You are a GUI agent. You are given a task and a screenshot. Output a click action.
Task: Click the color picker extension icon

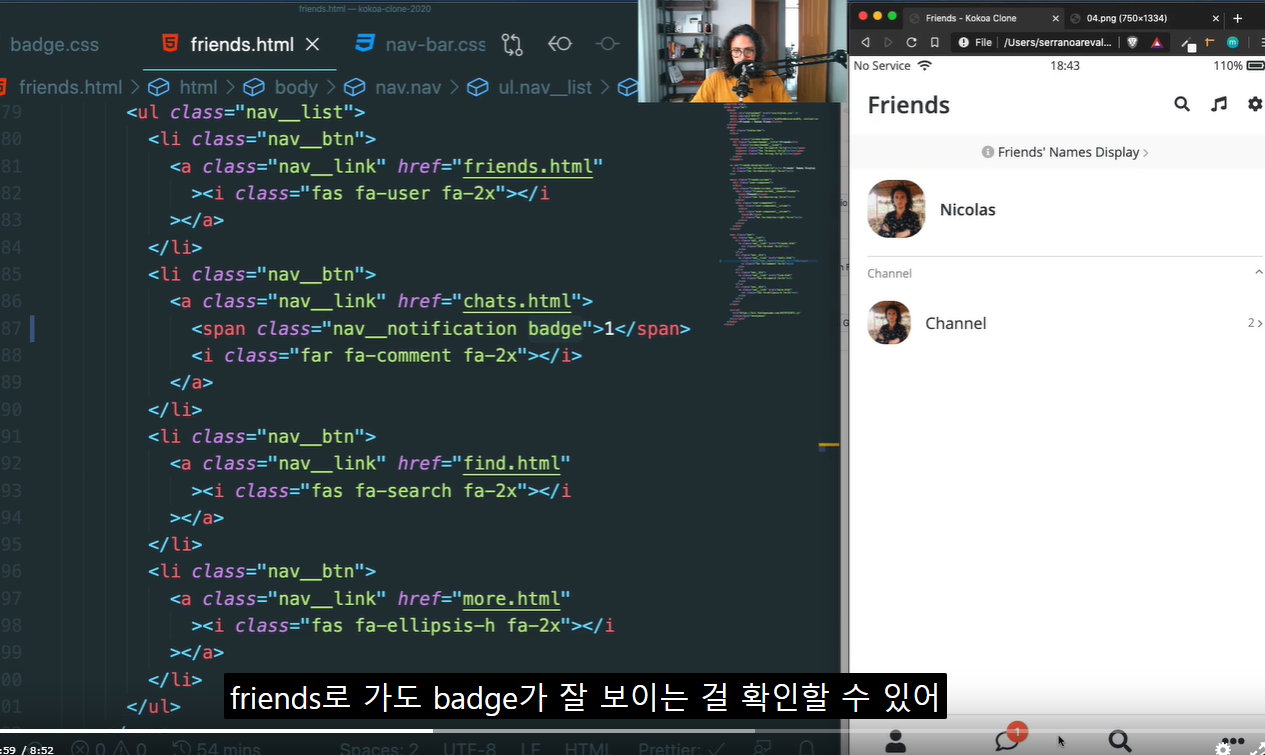coord(1188,43)
